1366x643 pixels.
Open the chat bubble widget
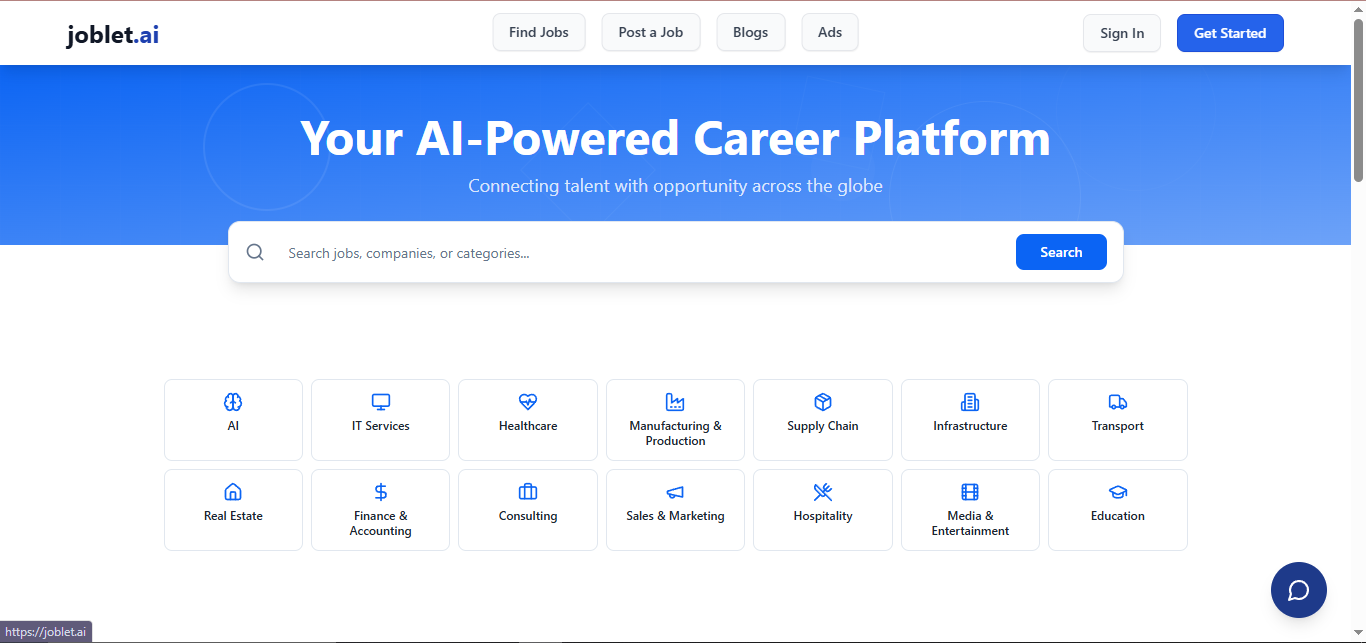click(x=1299, y=590)
